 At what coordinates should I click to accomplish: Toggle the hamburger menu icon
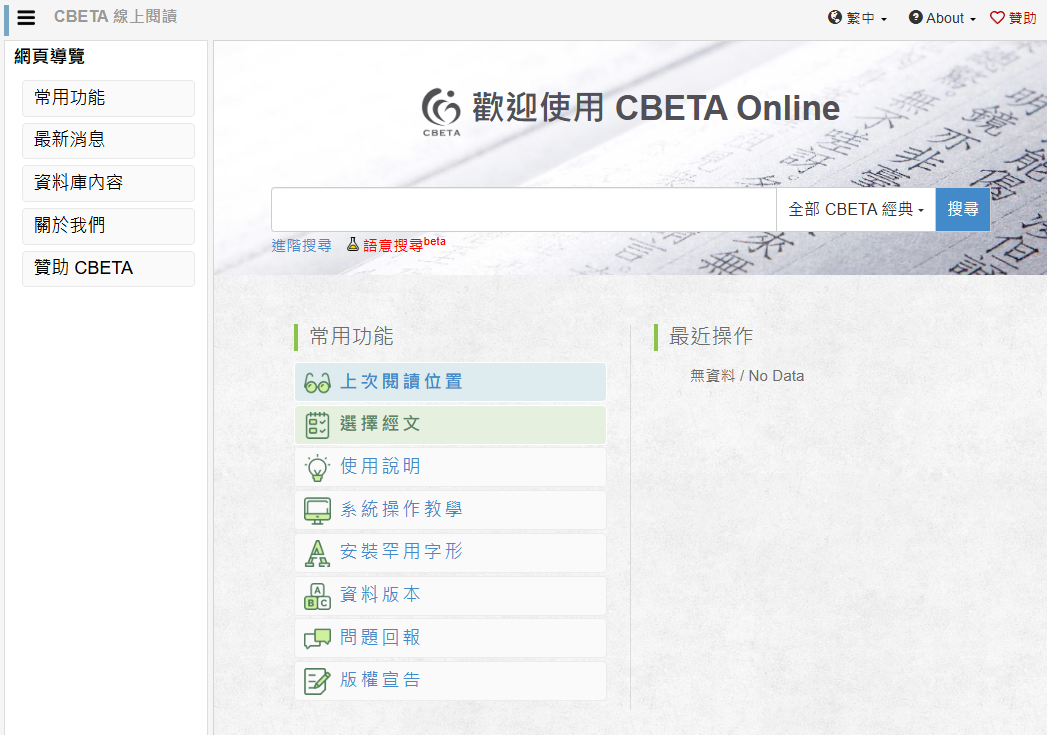click(x=26, y=18)
